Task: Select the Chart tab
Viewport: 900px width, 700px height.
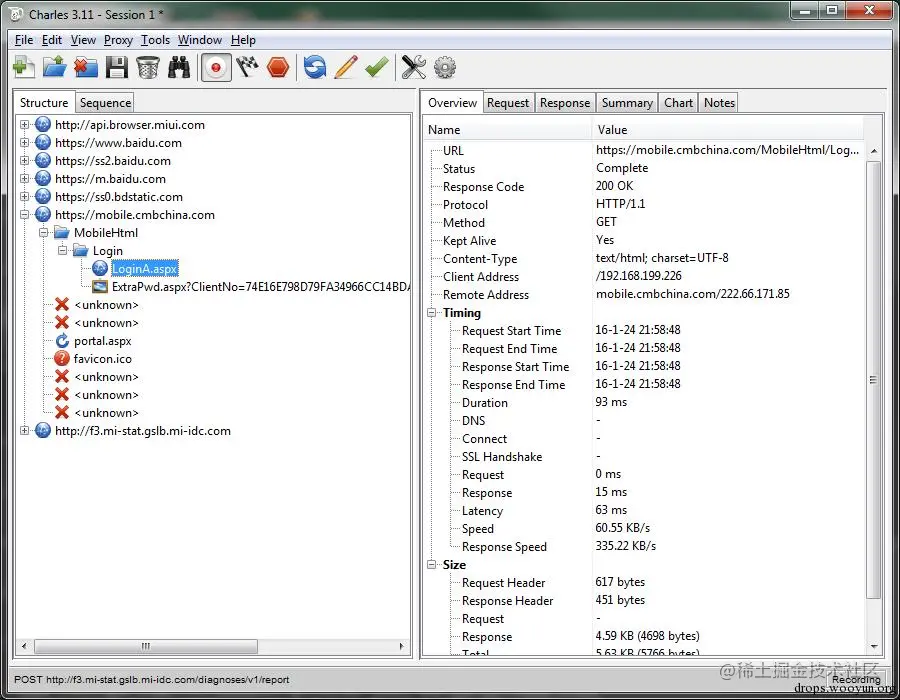Action: click(x=678, y=103)
